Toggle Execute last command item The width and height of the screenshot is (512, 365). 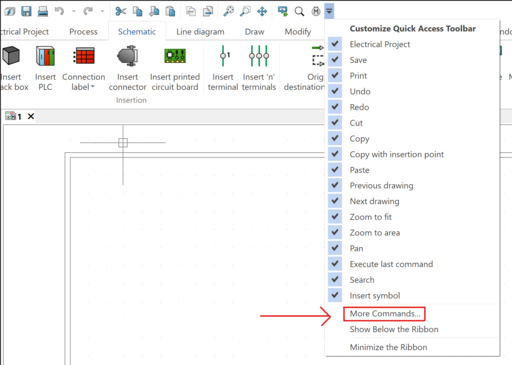click(413, 264)
